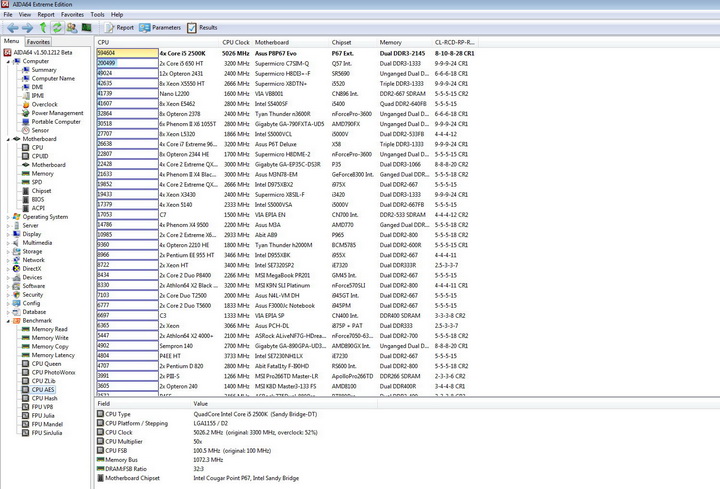Screen dimensions: 720x489
Task: Select Summary in the tree
Action: click(44, 70)
